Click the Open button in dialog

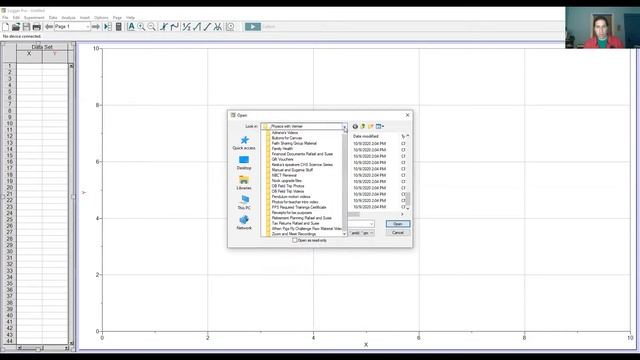(398, 224)
